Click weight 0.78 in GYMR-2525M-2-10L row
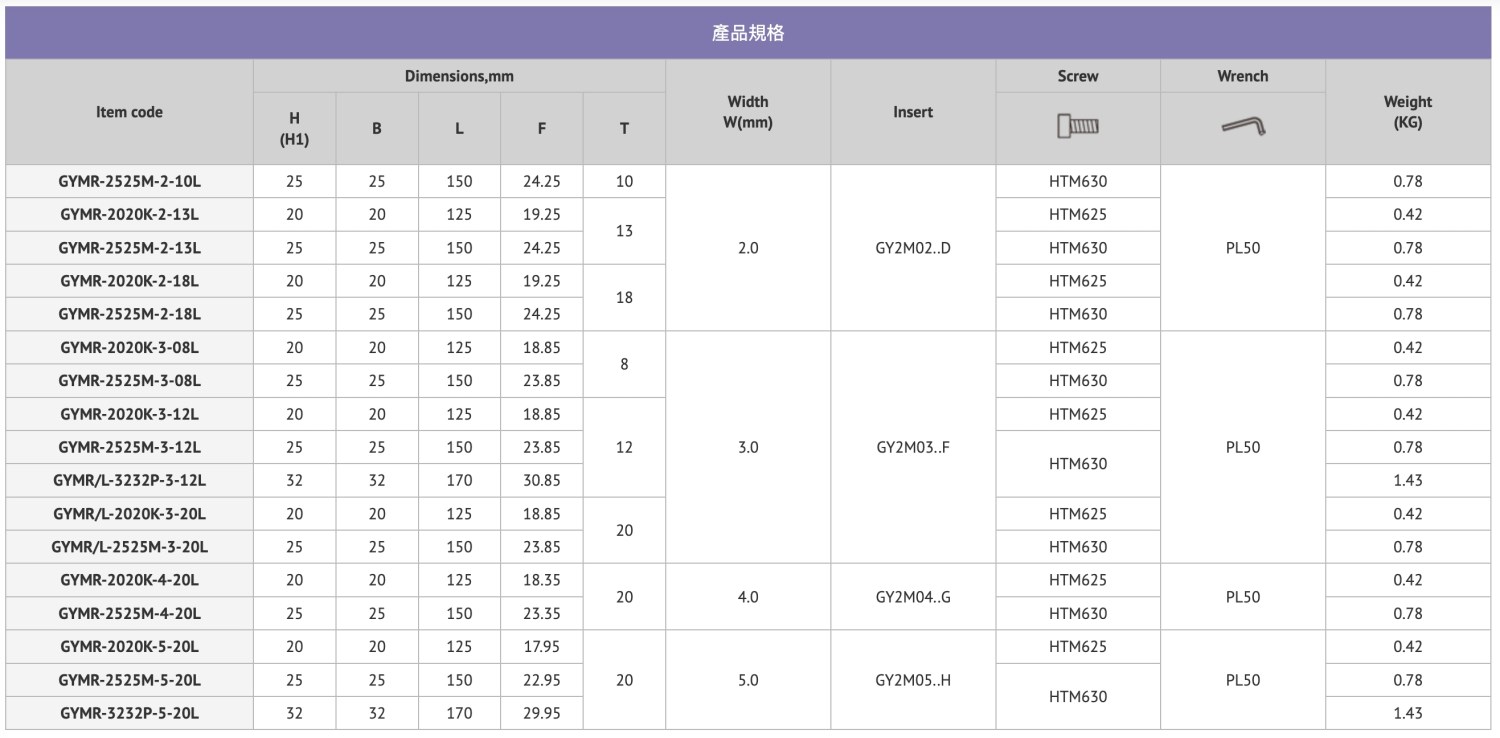This screenshot has width=1500, height=738. [x=1408, y=182]
